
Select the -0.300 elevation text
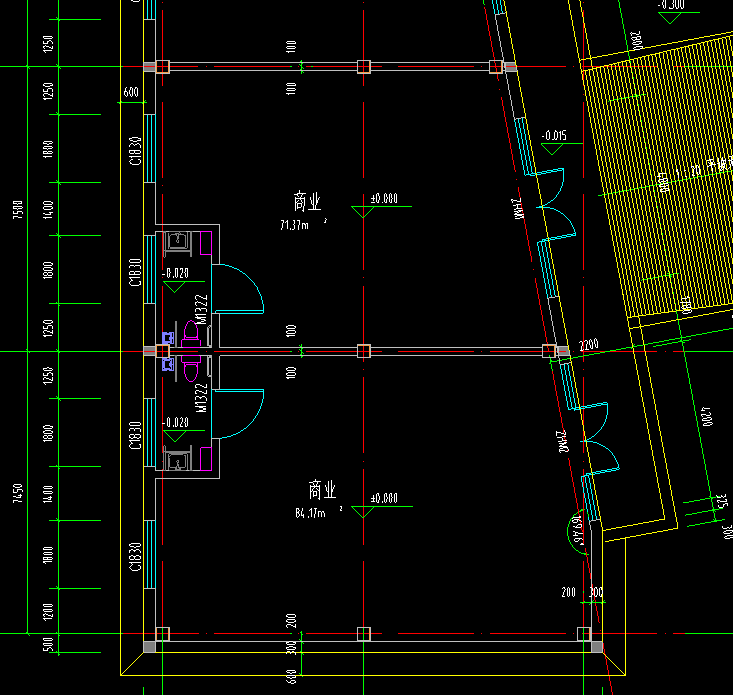pyautogui.click(x=671, y=5)
